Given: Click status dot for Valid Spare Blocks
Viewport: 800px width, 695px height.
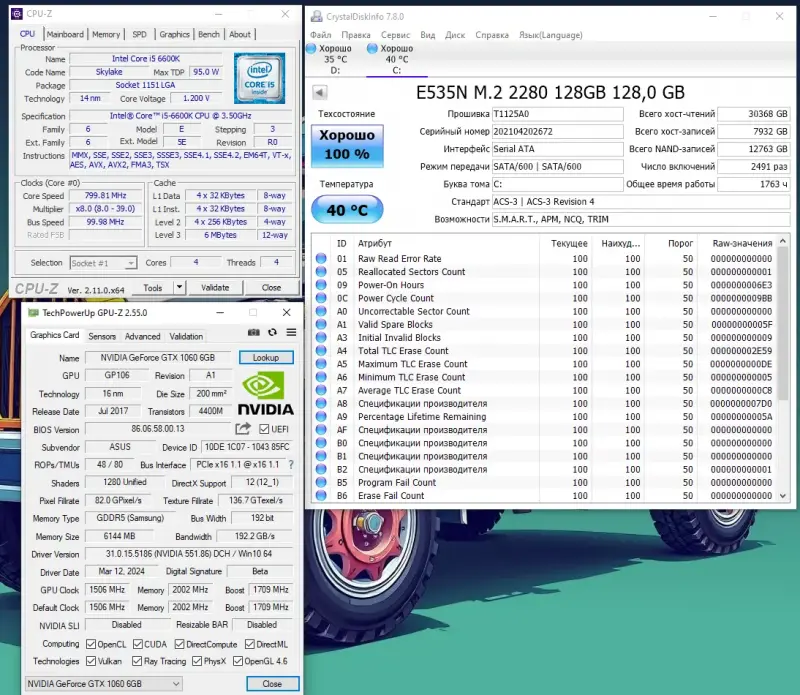Looking at the screenshot, I should point(321,325).
